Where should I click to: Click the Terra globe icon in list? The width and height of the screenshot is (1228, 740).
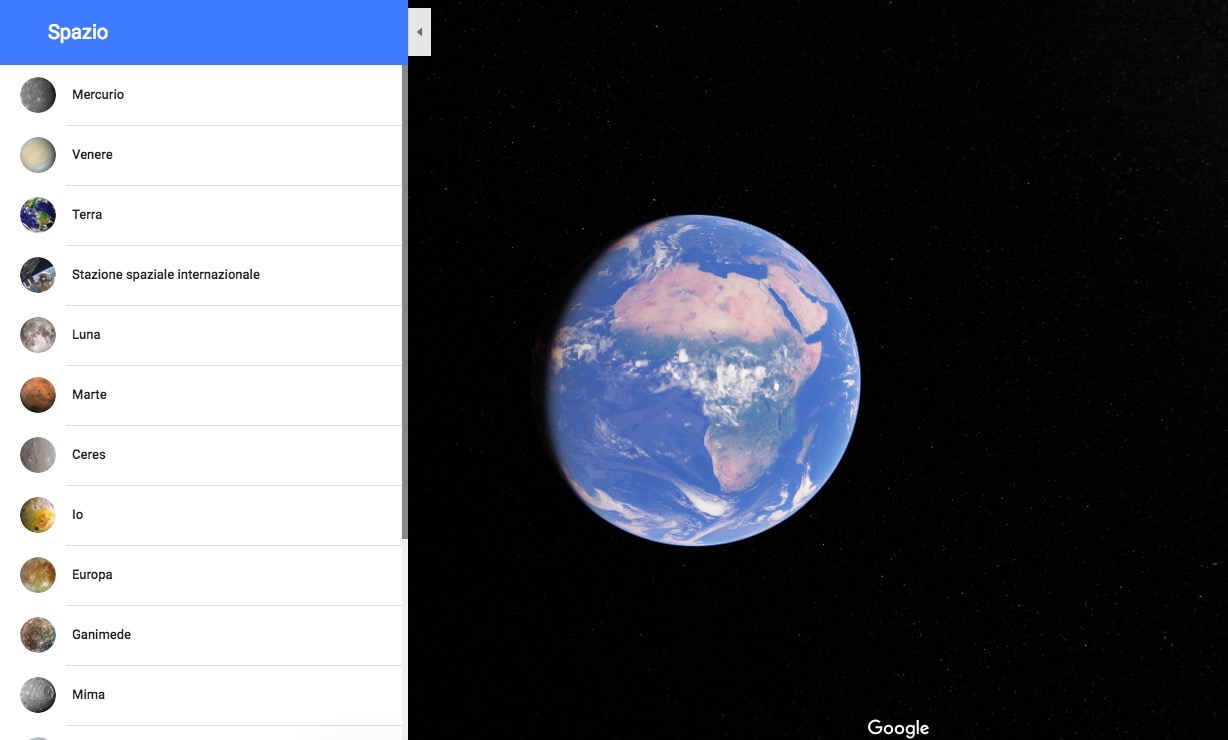click(x=38, y=215)
